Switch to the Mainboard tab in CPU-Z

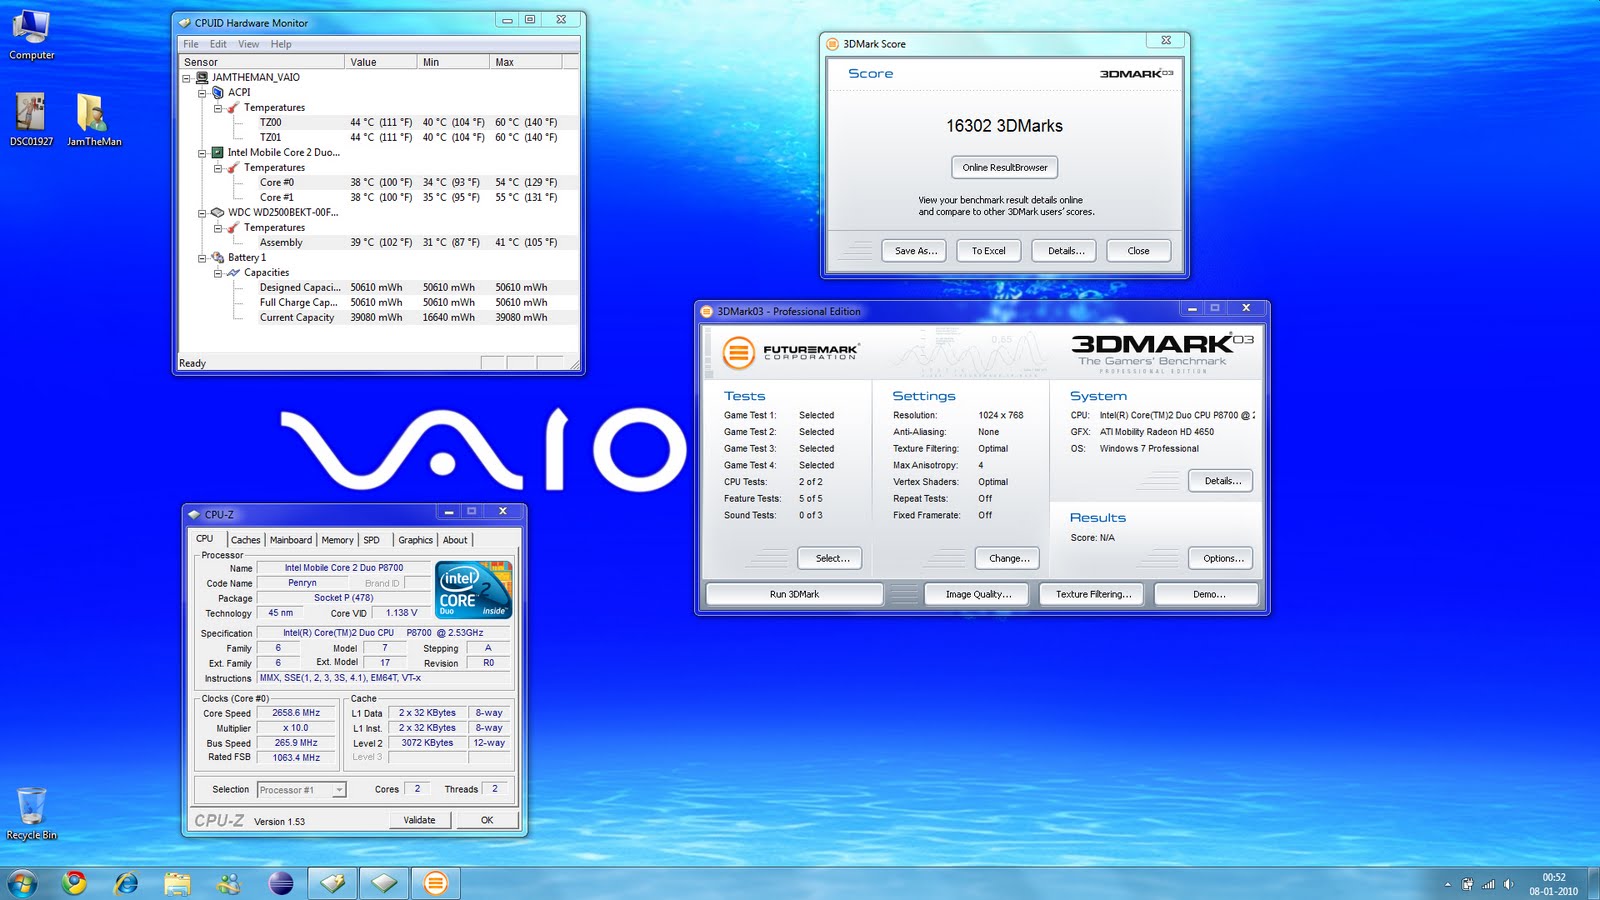click(291, 540)
